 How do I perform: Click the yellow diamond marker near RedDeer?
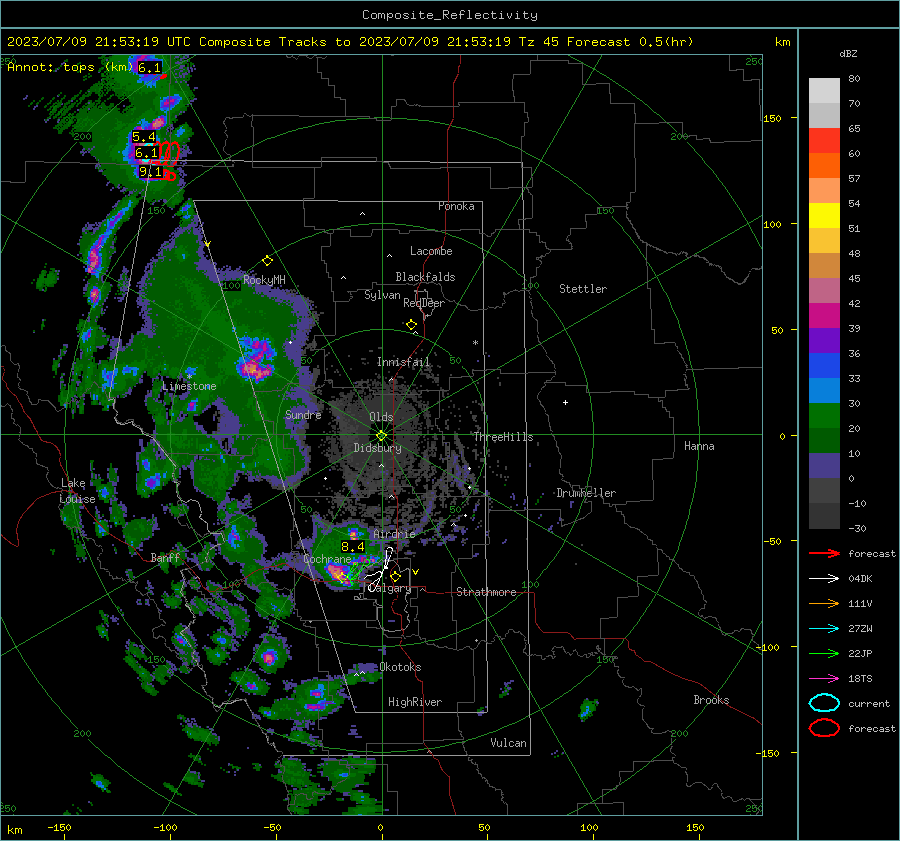412,325
